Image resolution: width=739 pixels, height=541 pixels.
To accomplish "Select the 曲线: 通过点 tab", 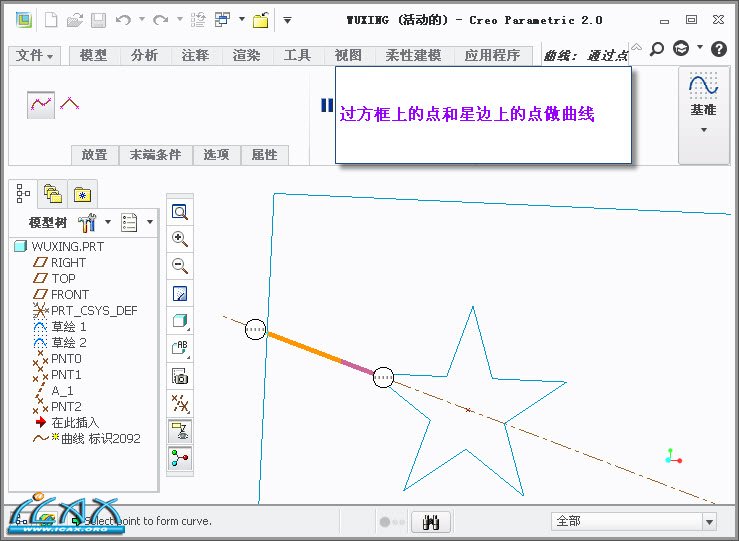I will (x=585, y=56).
